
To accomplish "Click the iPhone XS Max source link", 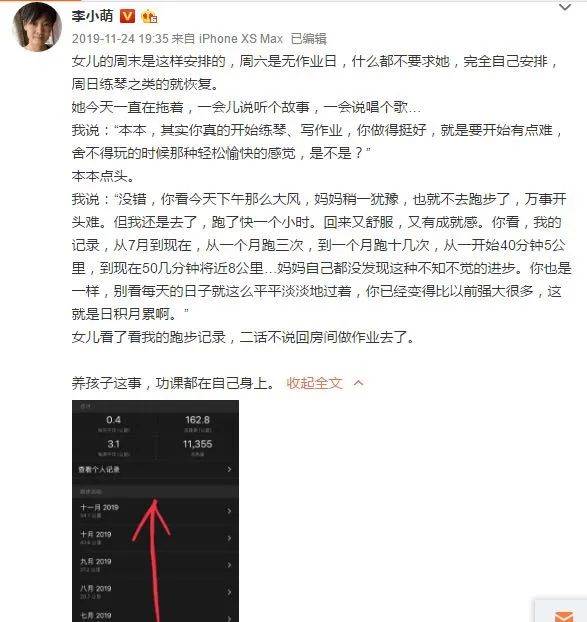I will (240, 39).
